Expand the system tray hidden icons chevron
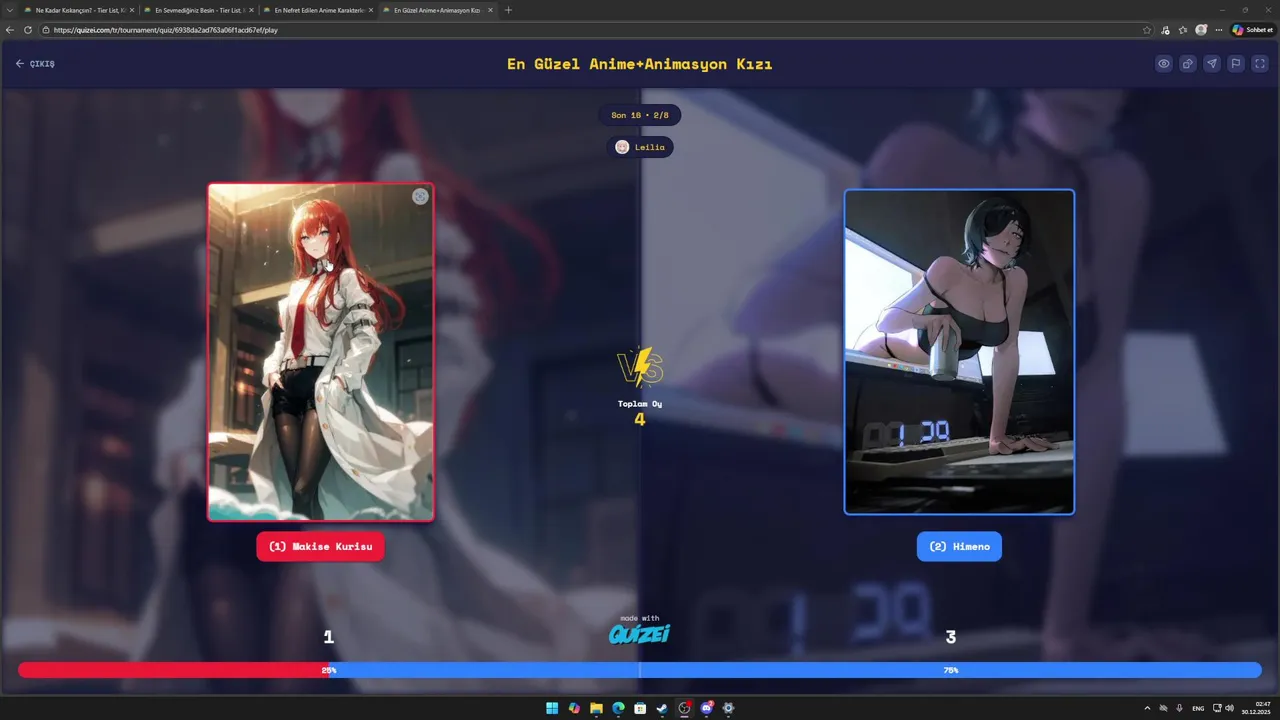The height and width of the screenshot is (720, 1280). tap(1147, 708)
